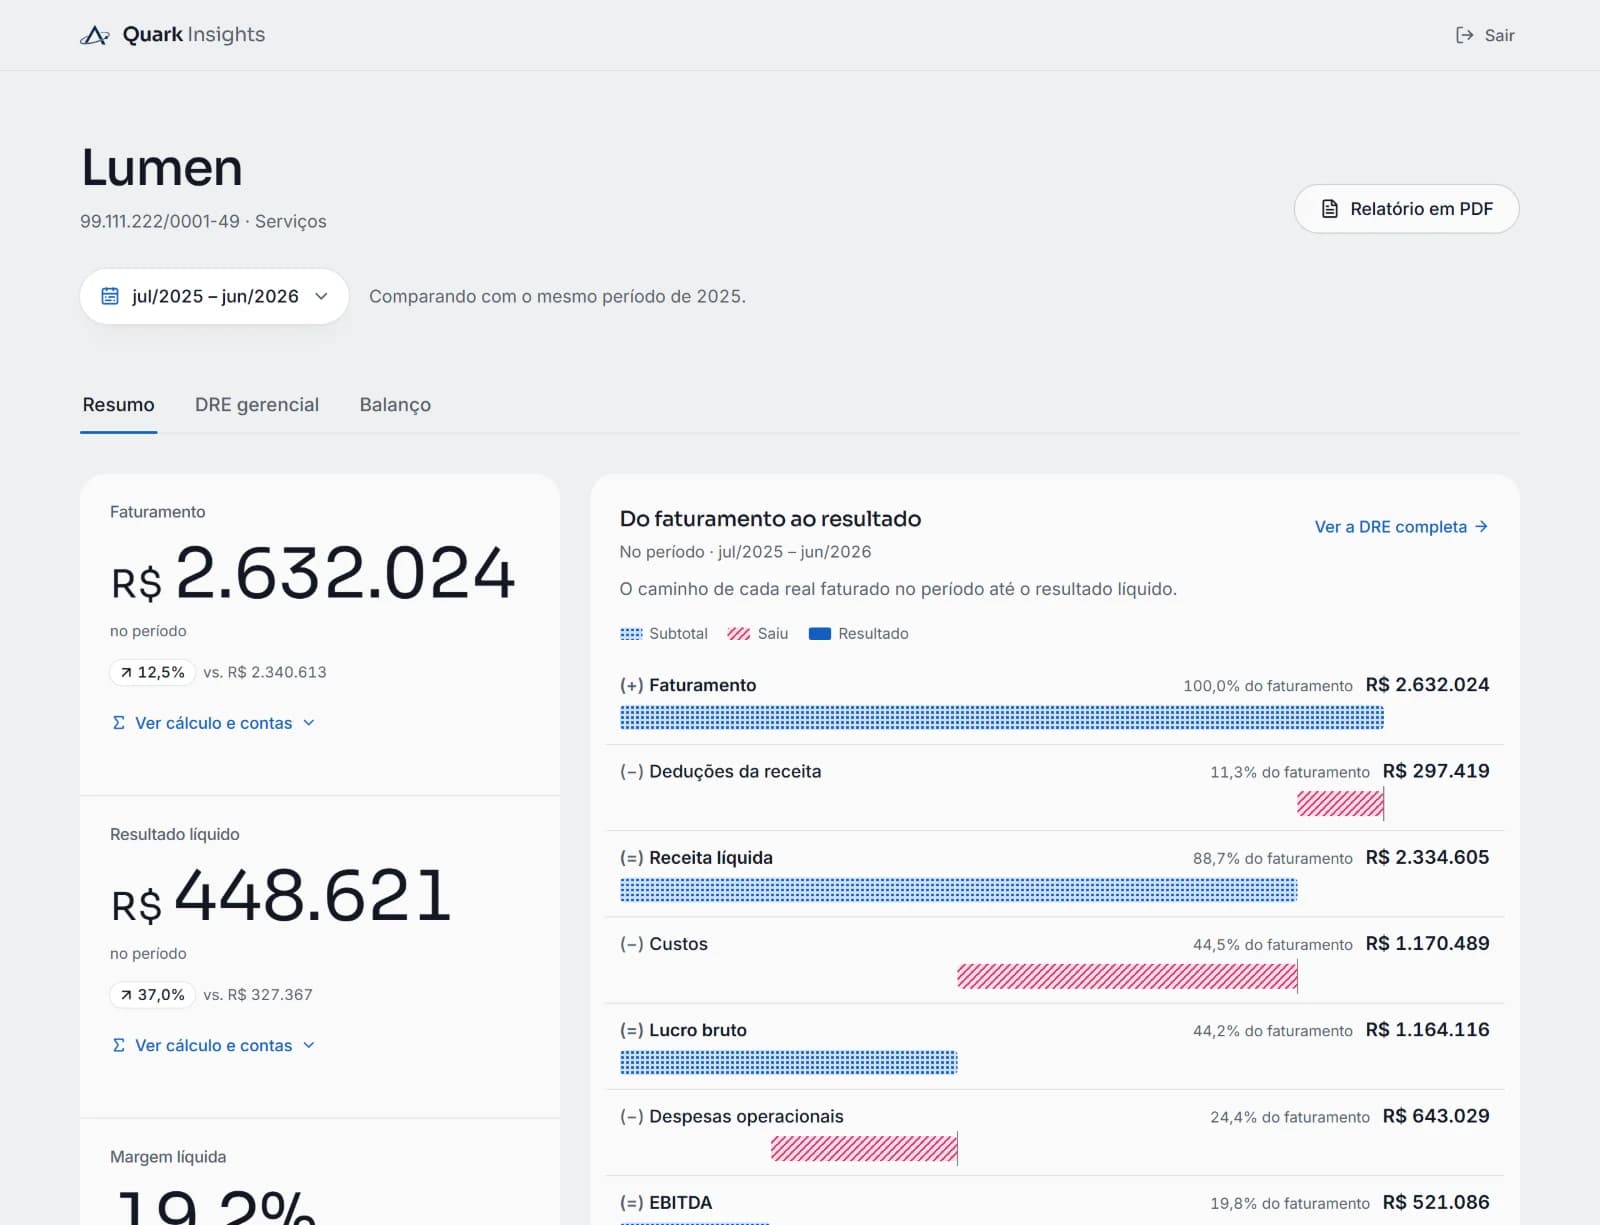Viewport: 1600px width, 1225px height.
Task: Switch to the DRE gerencial tab
Action: tap(257, 404)
